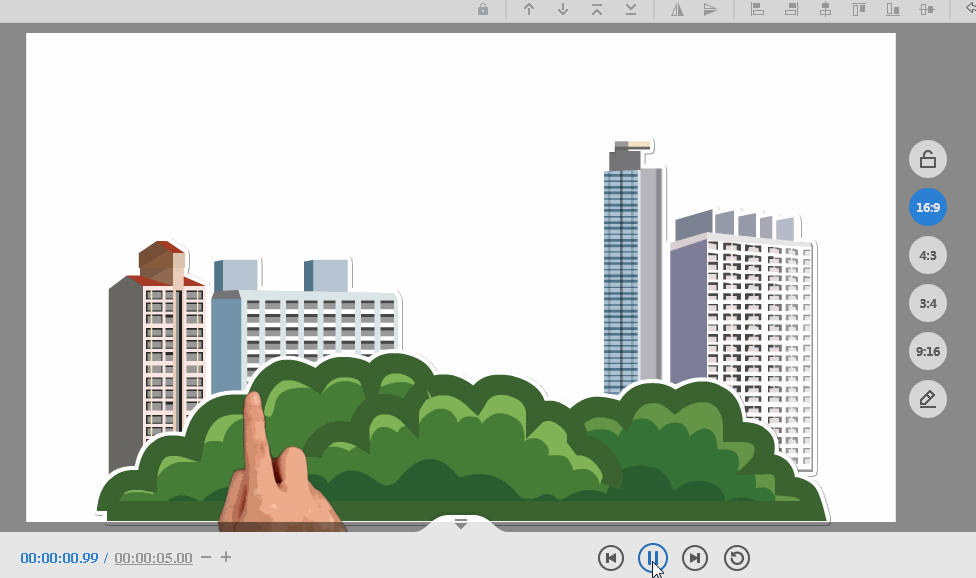The image size is (976, 578).
Task: Align the object to the bottom edge
Action: (893, 9)
